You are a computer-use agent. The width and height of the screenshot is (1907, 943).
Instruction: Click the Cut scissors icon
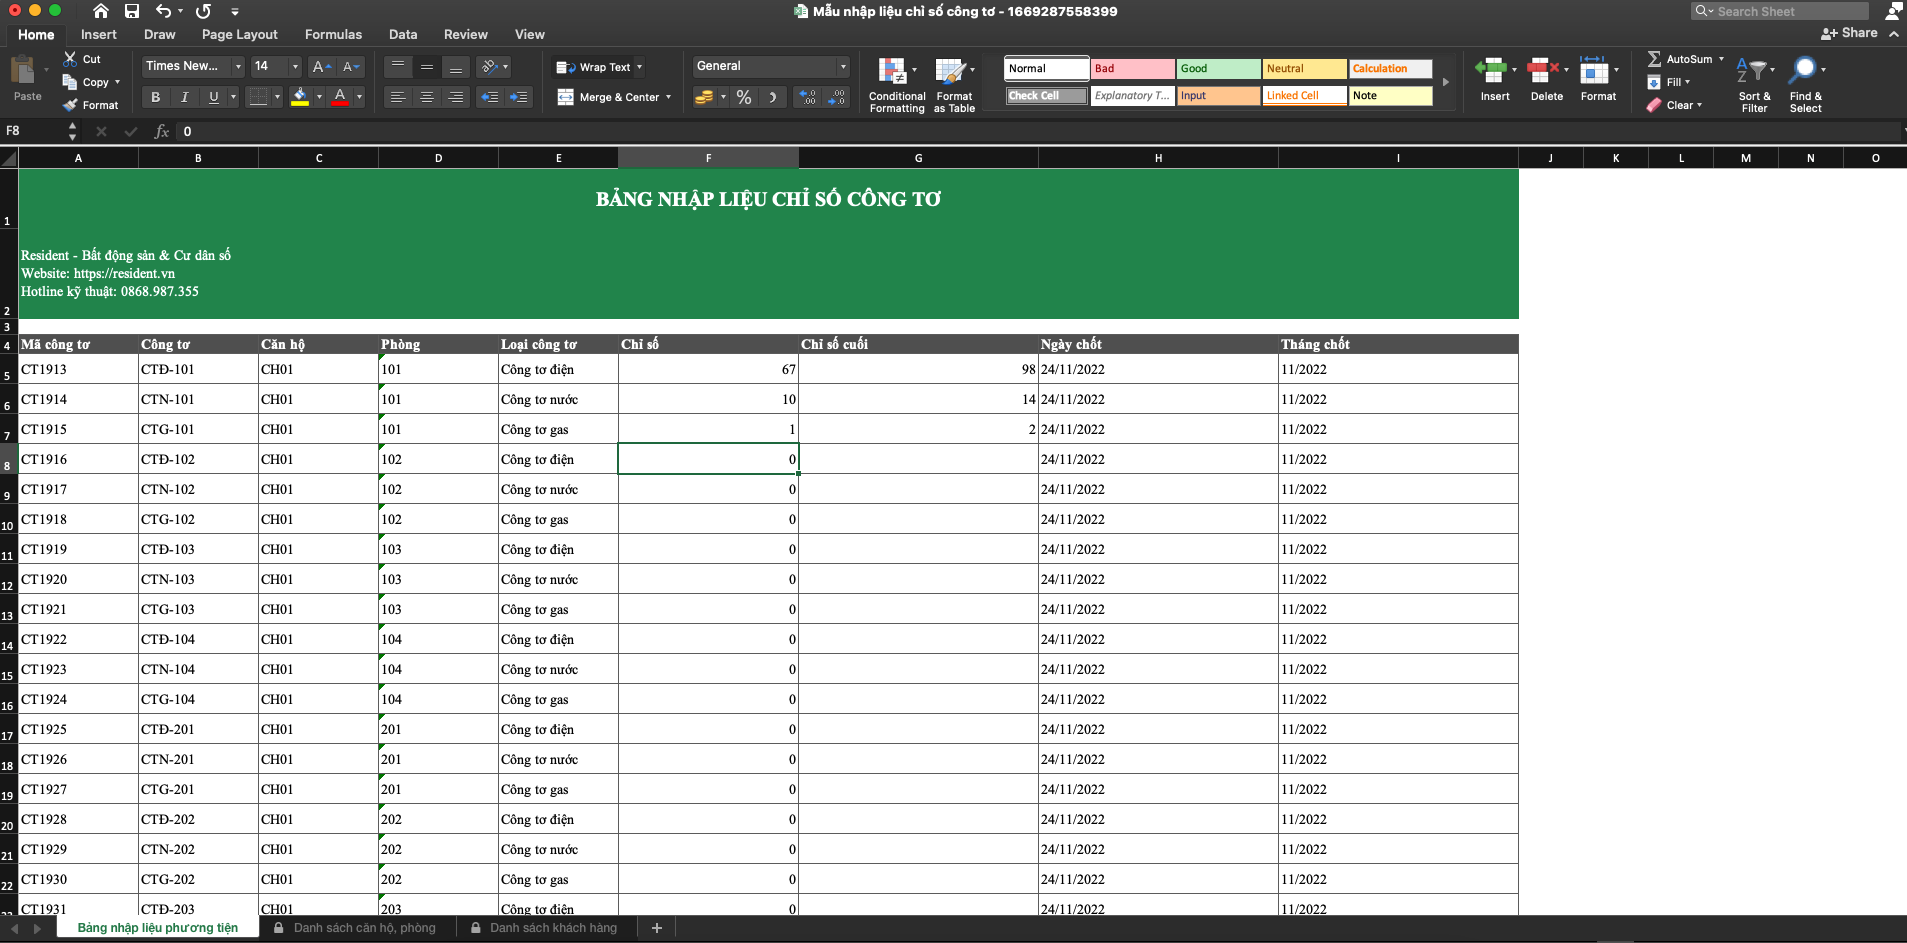(x=70, y=59)
